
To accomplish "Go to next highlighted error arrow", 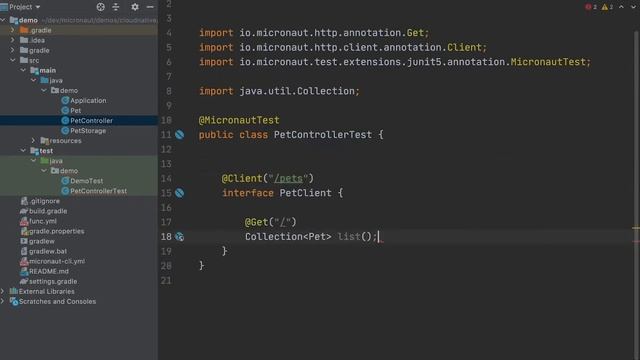I will coord(633,7).
